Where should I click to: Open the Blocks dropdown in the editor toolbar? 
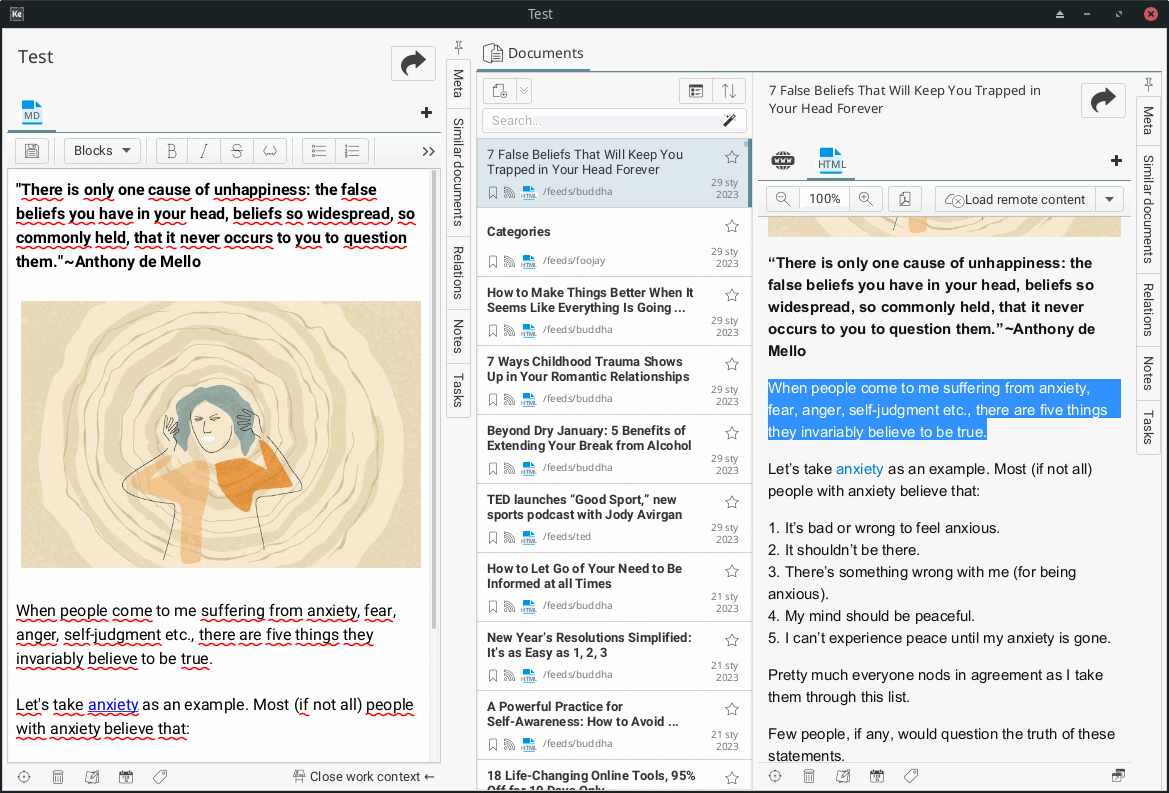click(x=102, y=151)
